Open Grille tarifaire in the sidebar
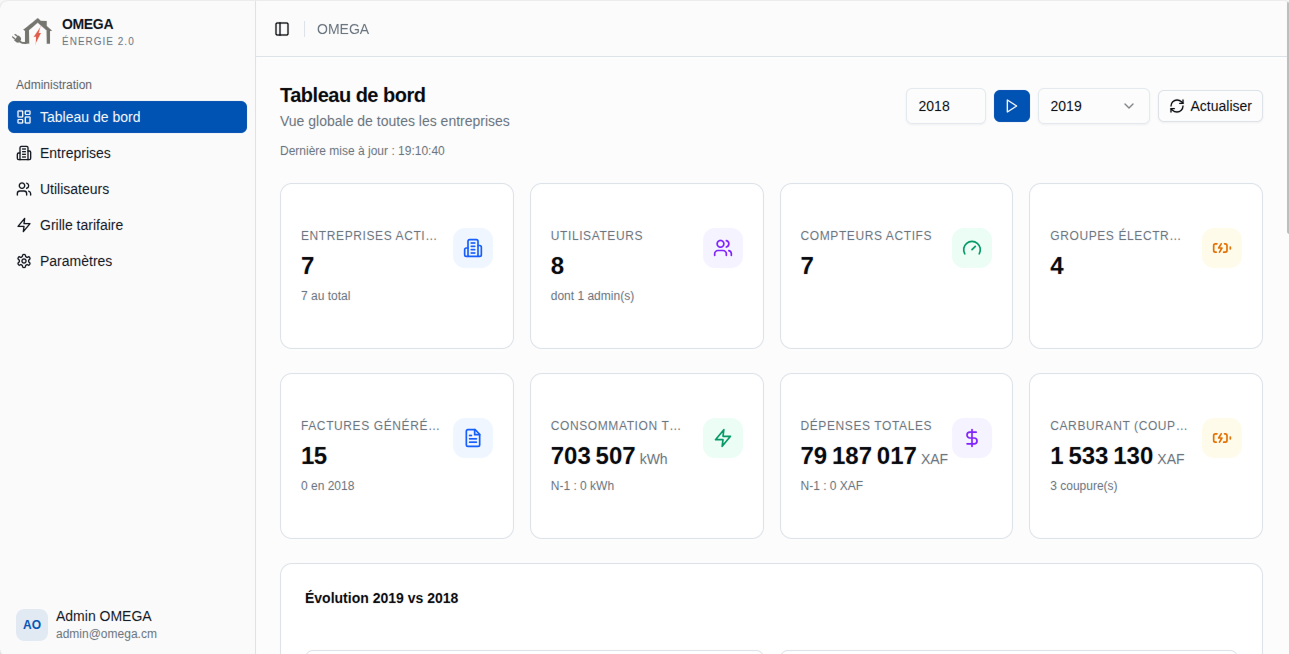 [x=127, y=225]
